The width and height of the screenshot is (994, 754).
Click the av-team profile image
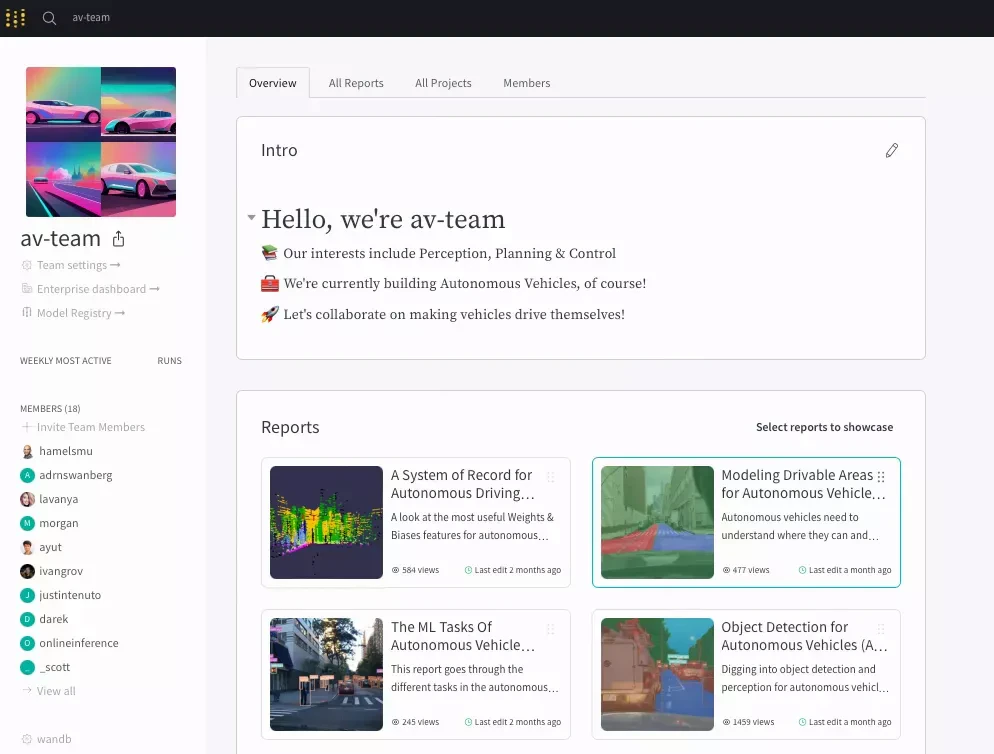pos(100,141)
